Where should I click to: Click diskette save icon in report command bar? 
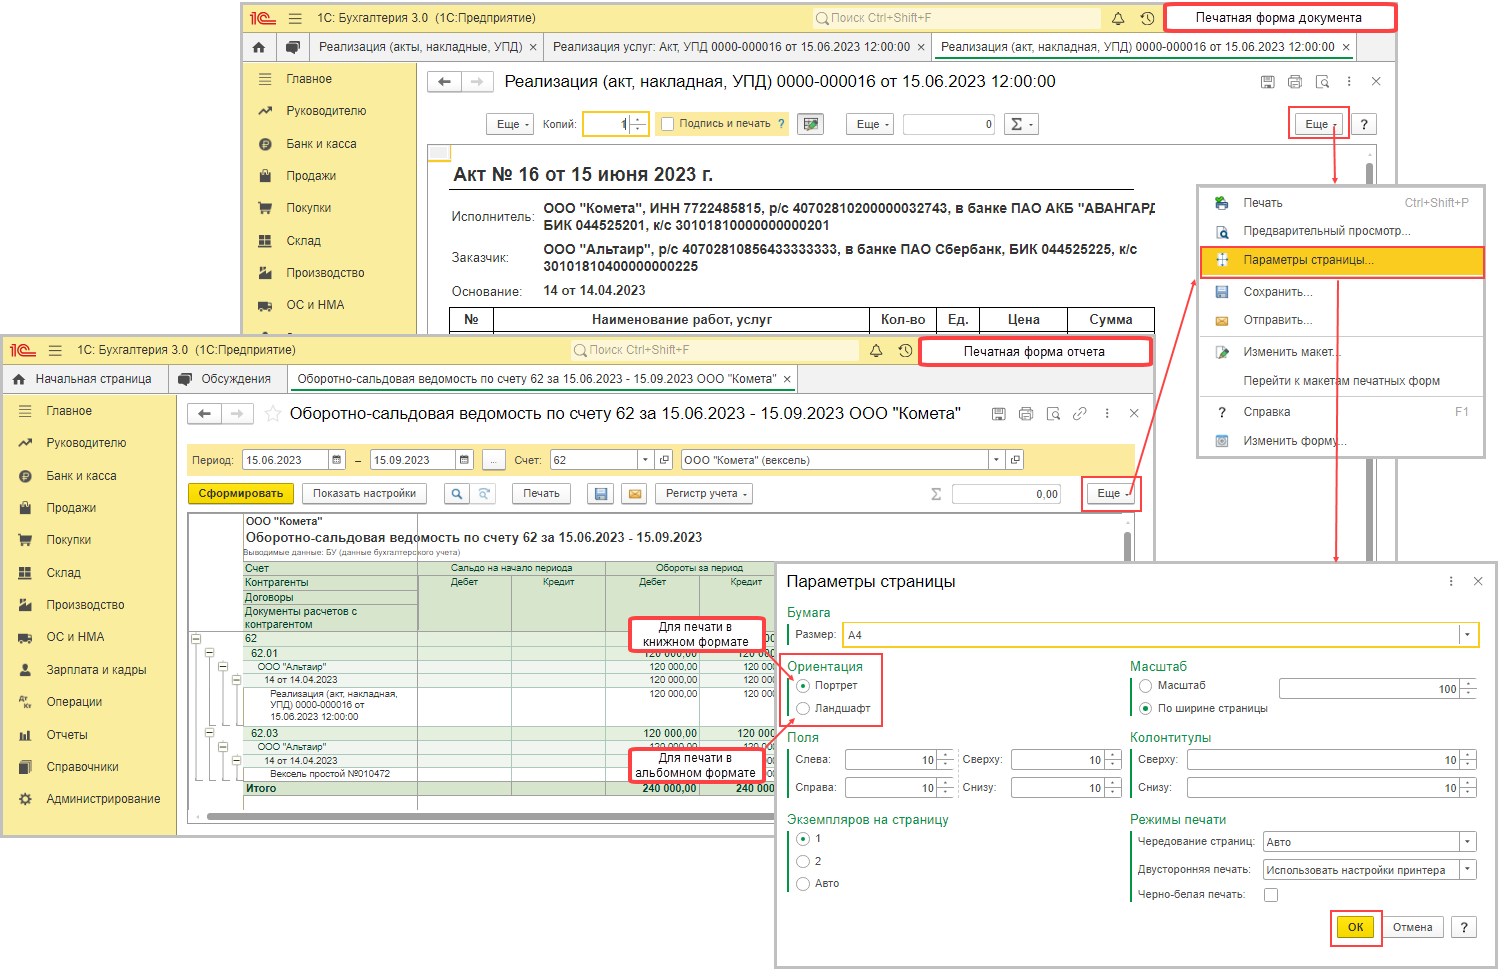[x=601, y=494]
